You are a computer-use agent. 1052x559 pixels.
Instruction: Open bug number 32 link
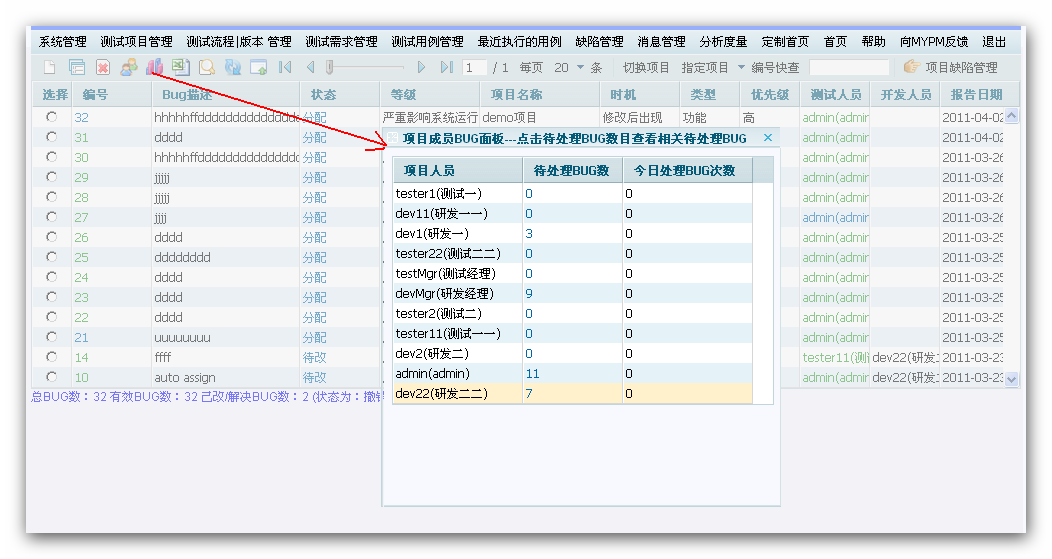(81, 117)
